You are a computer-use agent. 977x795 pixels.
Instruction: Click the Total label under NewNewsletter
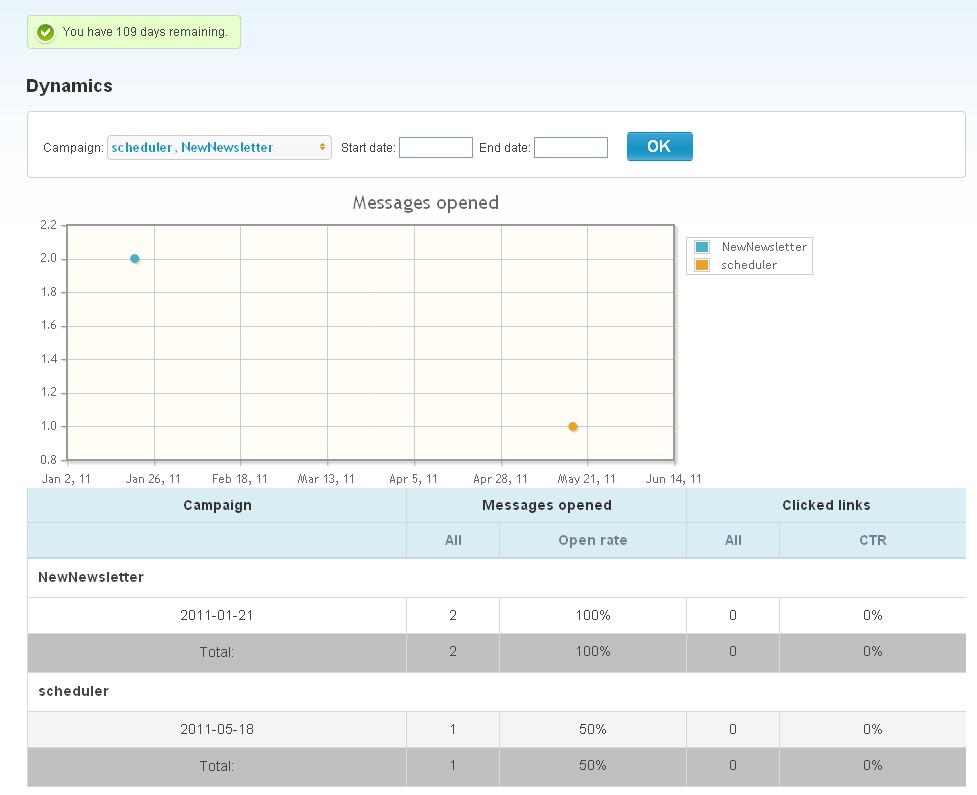point(217,652)
